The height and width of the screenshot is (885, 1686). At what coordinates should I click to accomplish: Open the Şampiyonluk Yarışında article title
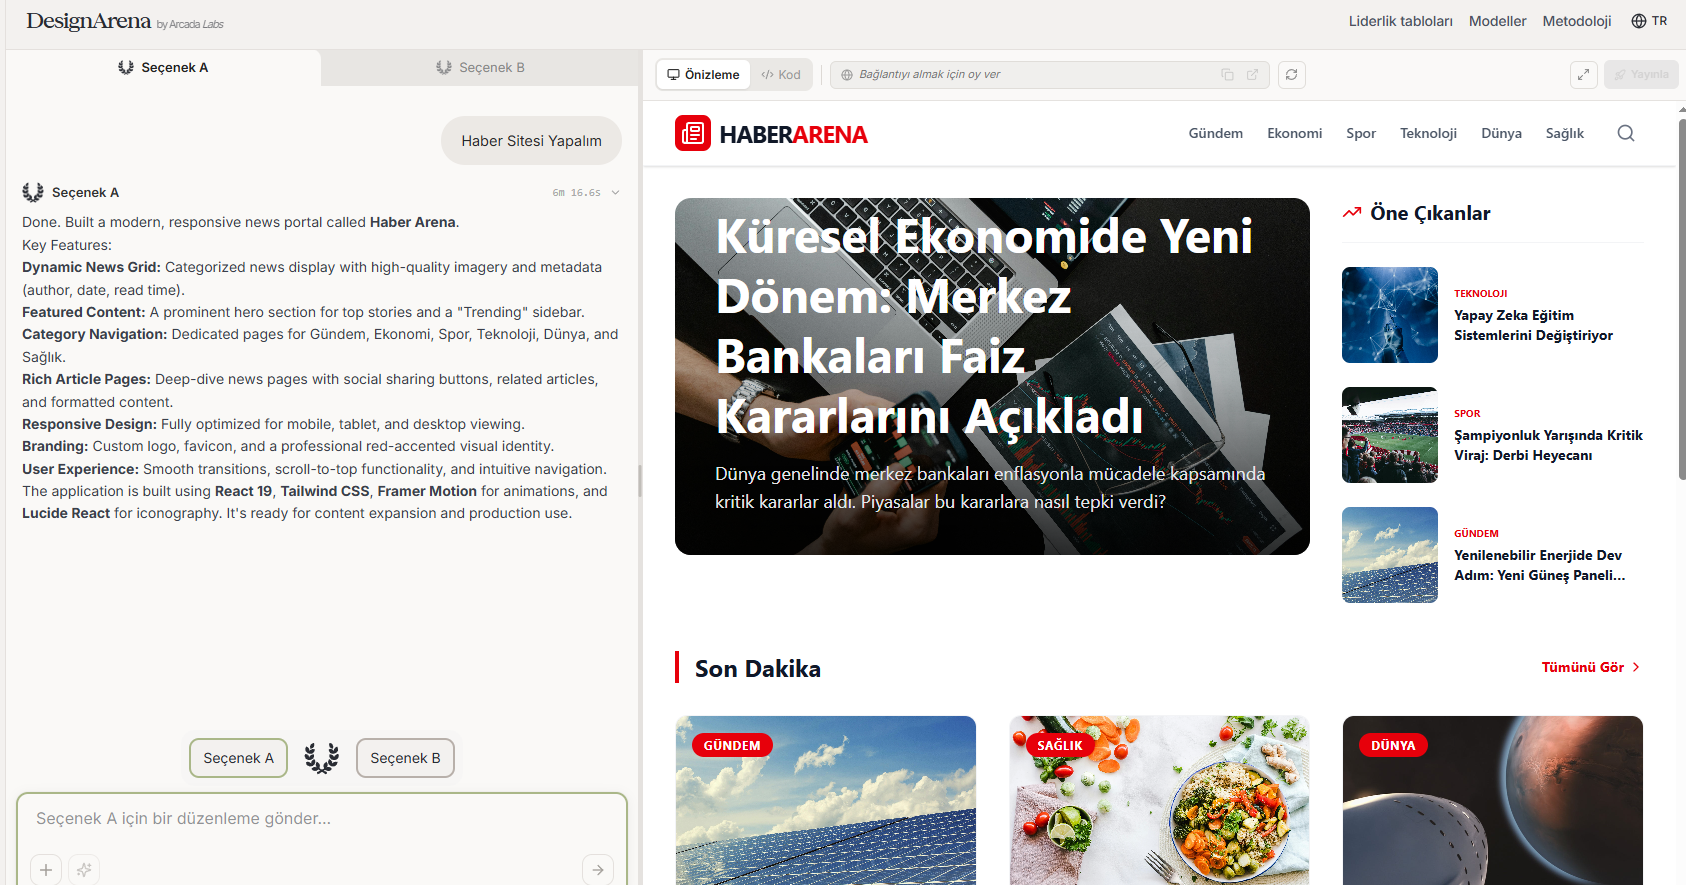click(1548, 445)
